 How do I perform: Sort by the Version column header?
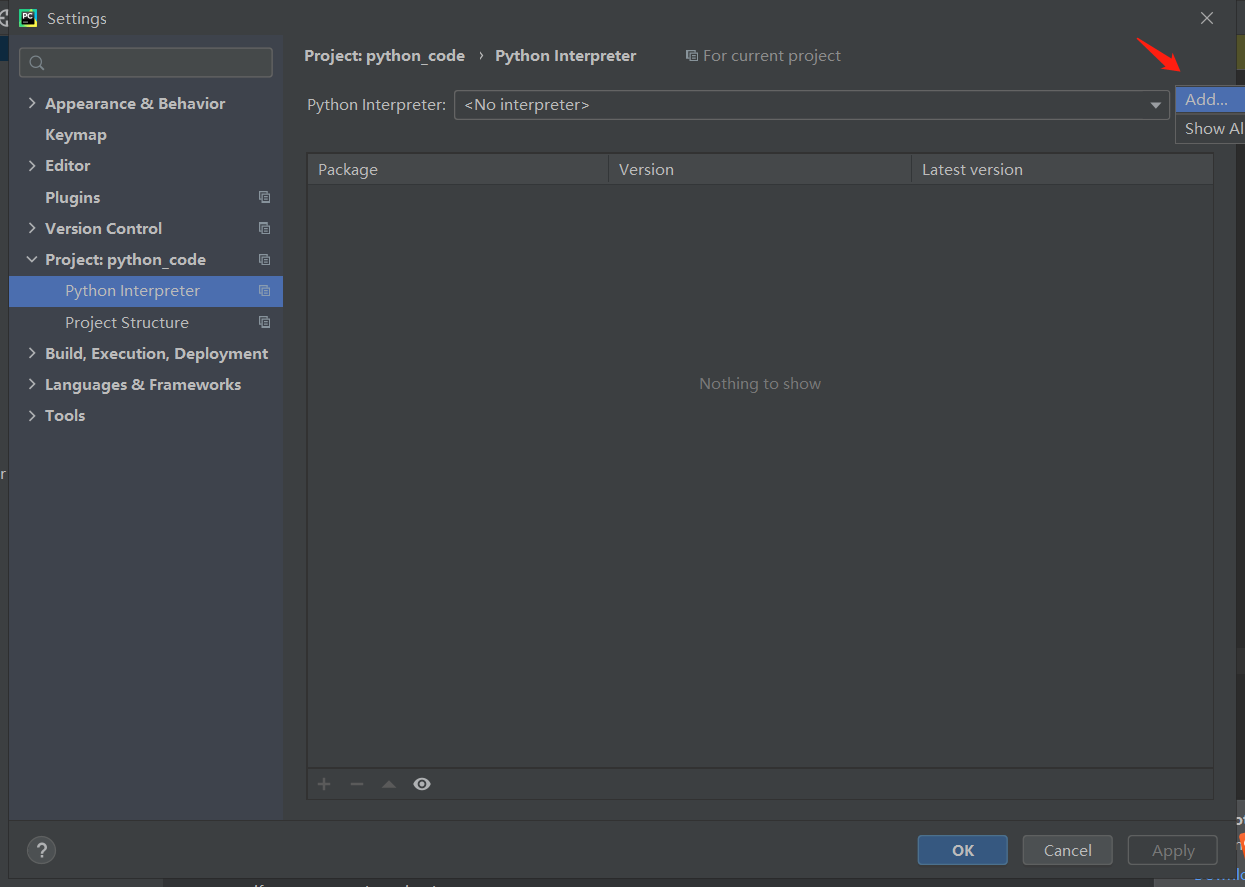coord(760,169)
